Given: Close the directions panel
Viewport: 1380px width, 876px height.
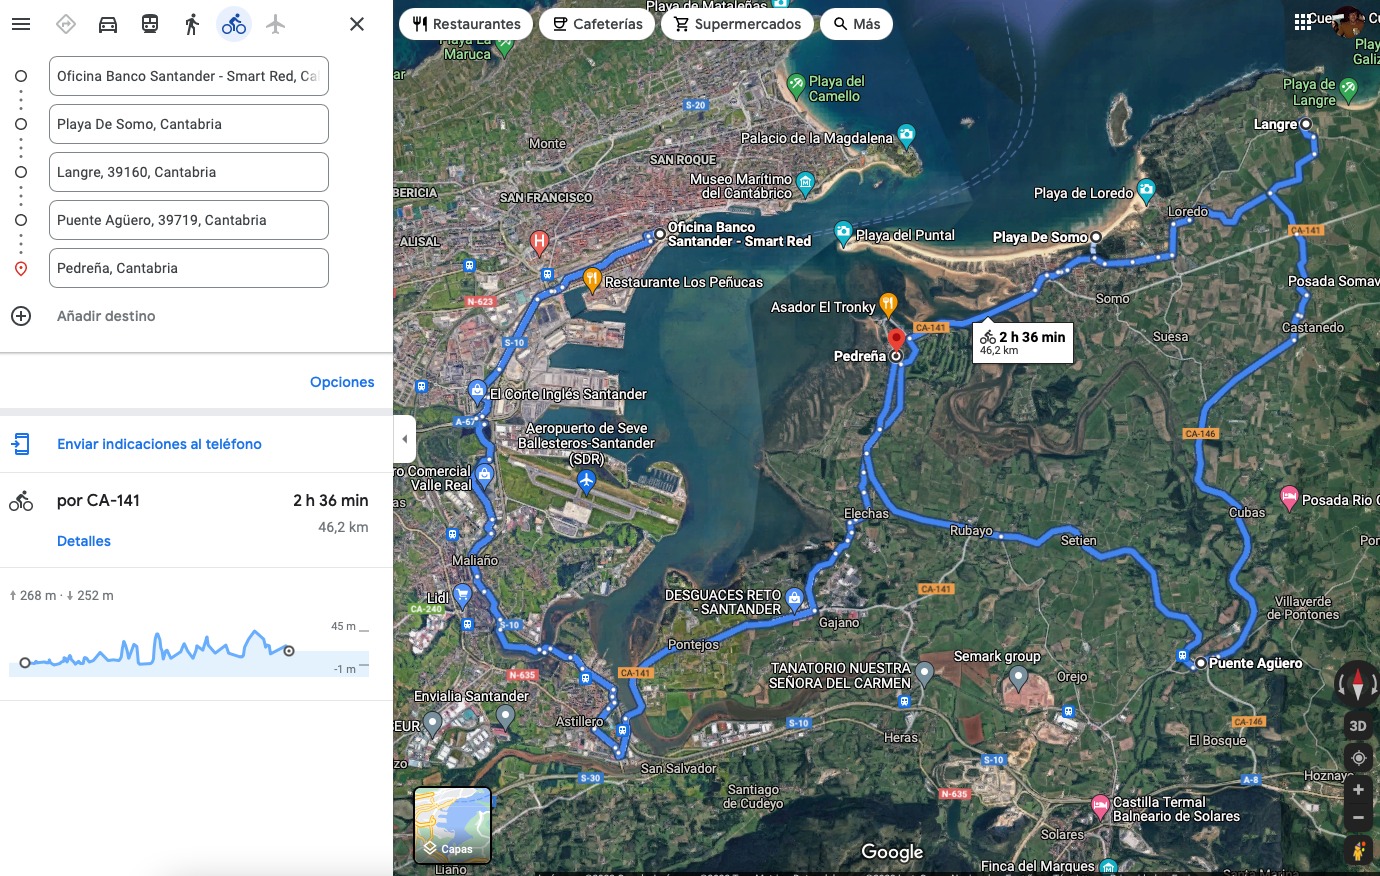Looking at the screenshot, I should pyautogui.click(x=357, y=24).
